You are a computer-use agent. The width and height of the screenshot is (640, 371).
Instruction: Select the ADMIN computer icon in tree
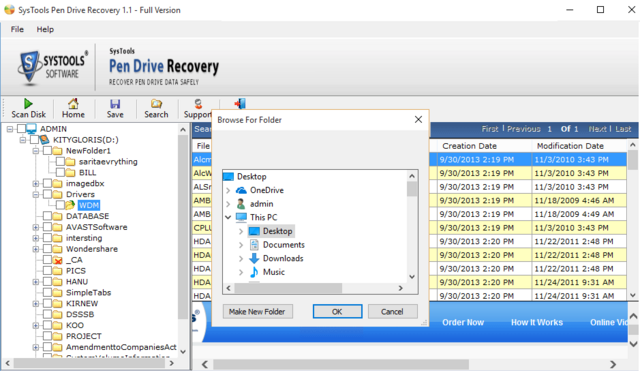pos(31,129)
